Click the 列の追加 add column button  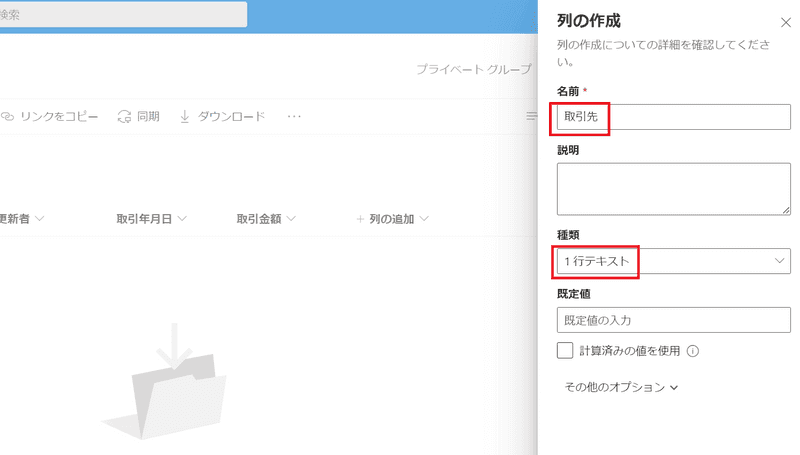tap(392, 219)
